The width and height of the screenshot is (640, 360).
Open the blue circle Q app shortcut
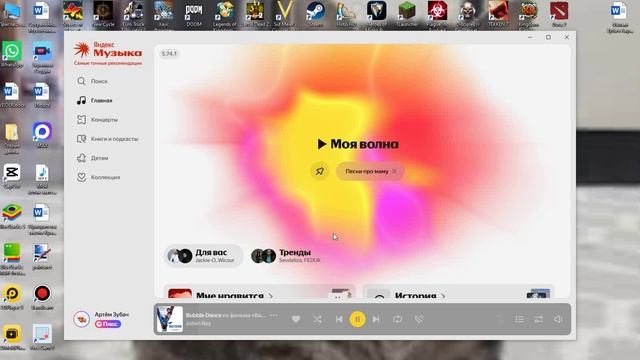pos(42,135)
